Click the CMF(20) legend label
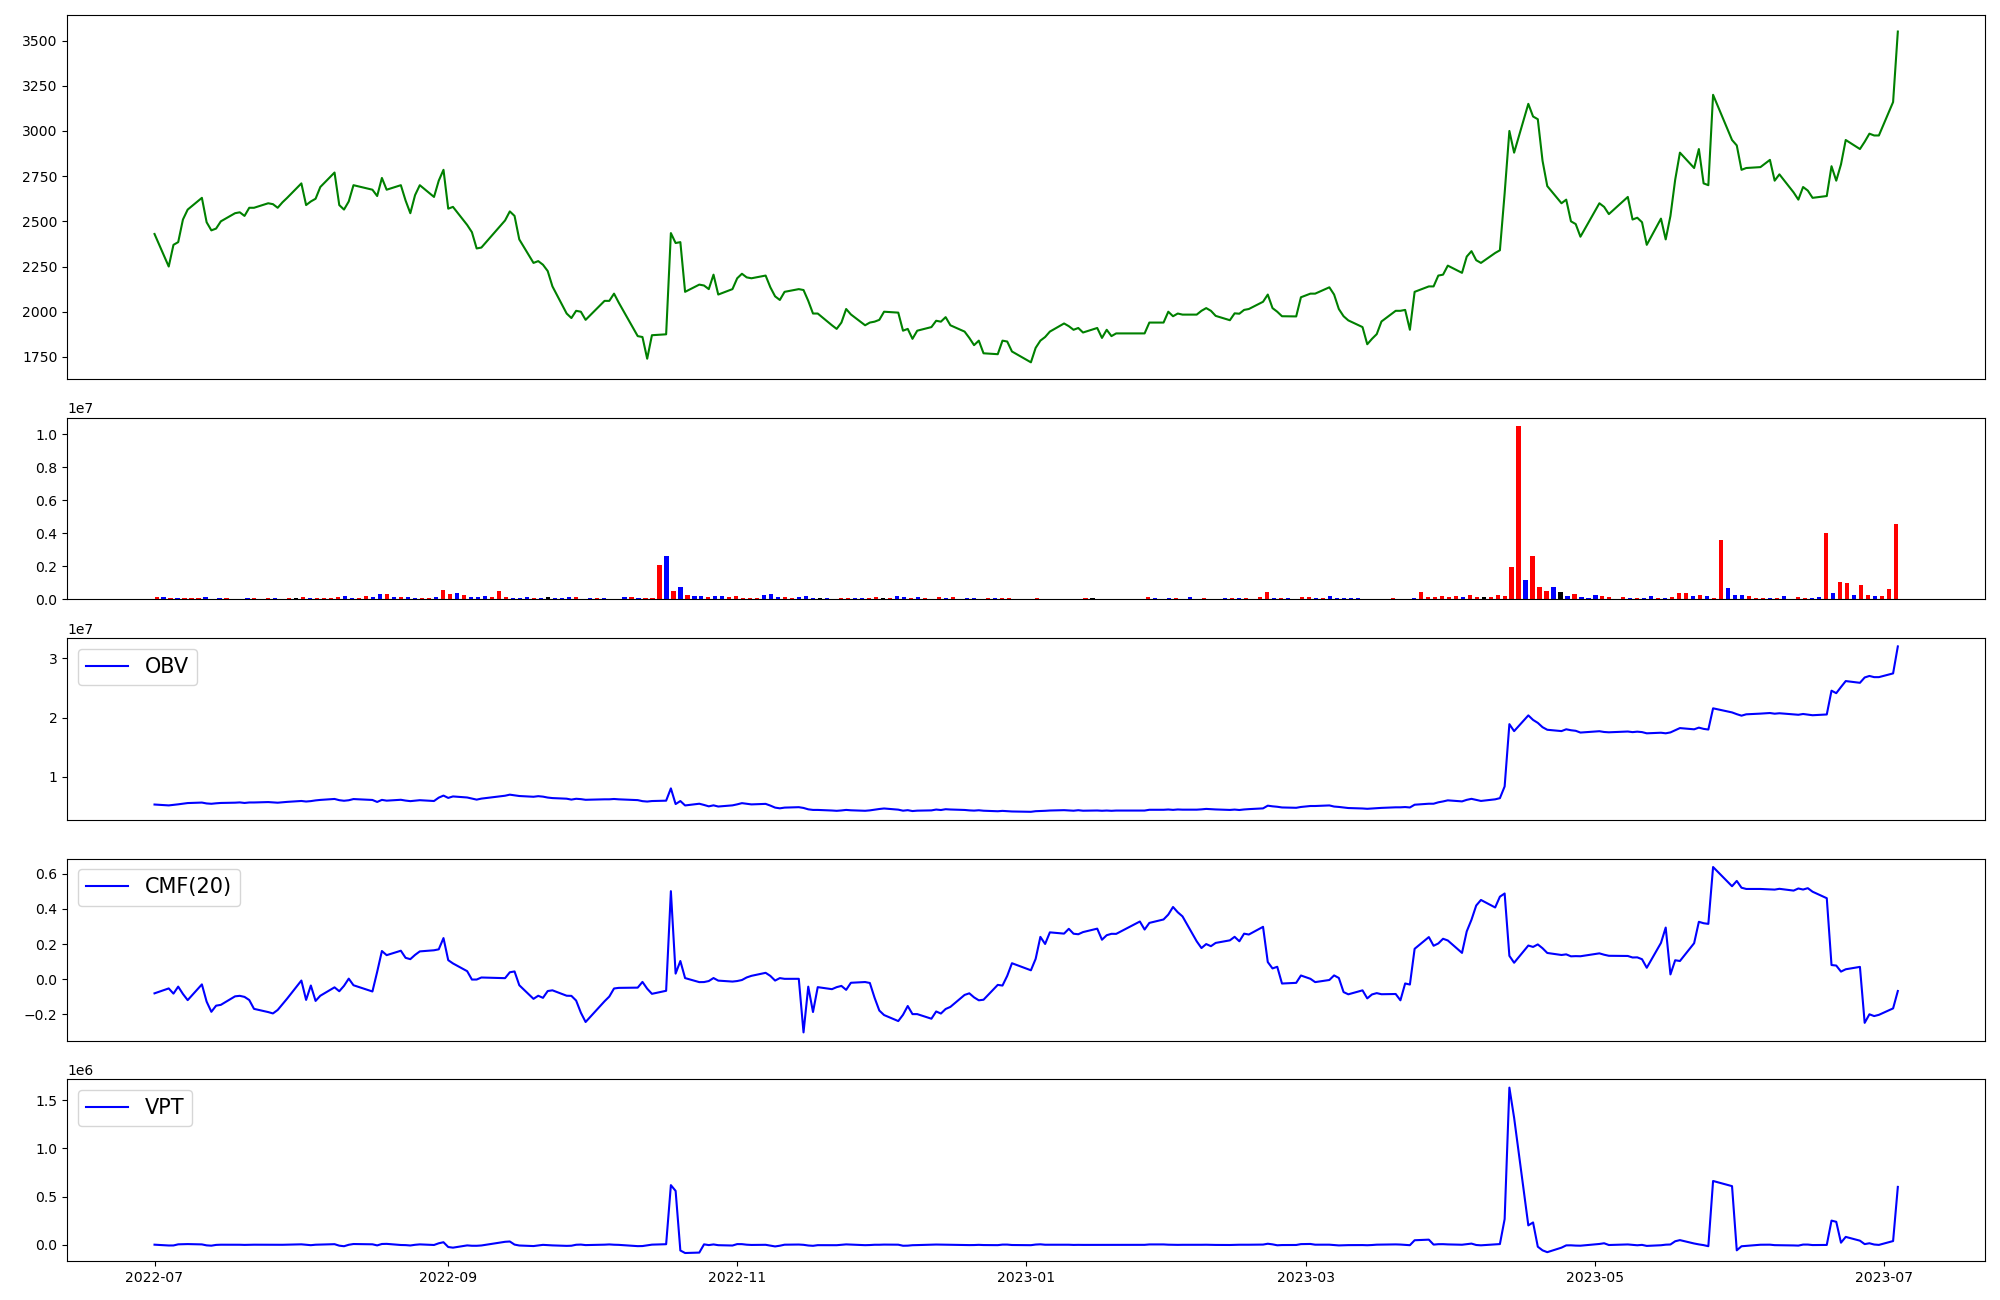The height and width of the screenshot is (1300, 2000). (x=187, y=886)
